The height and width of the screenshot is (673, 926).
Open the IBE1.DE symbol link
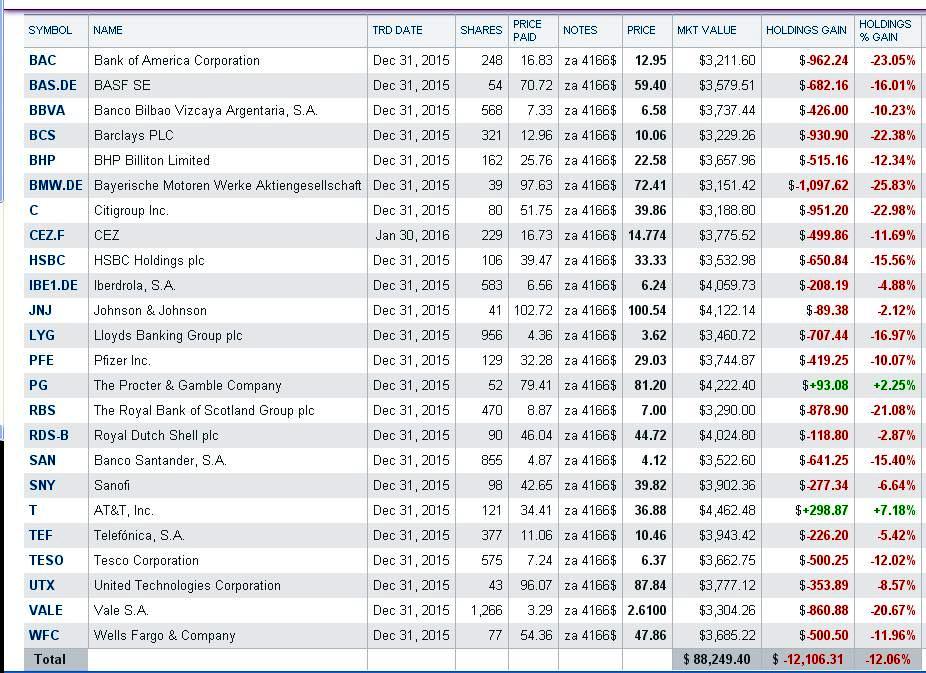coord(53,285)
